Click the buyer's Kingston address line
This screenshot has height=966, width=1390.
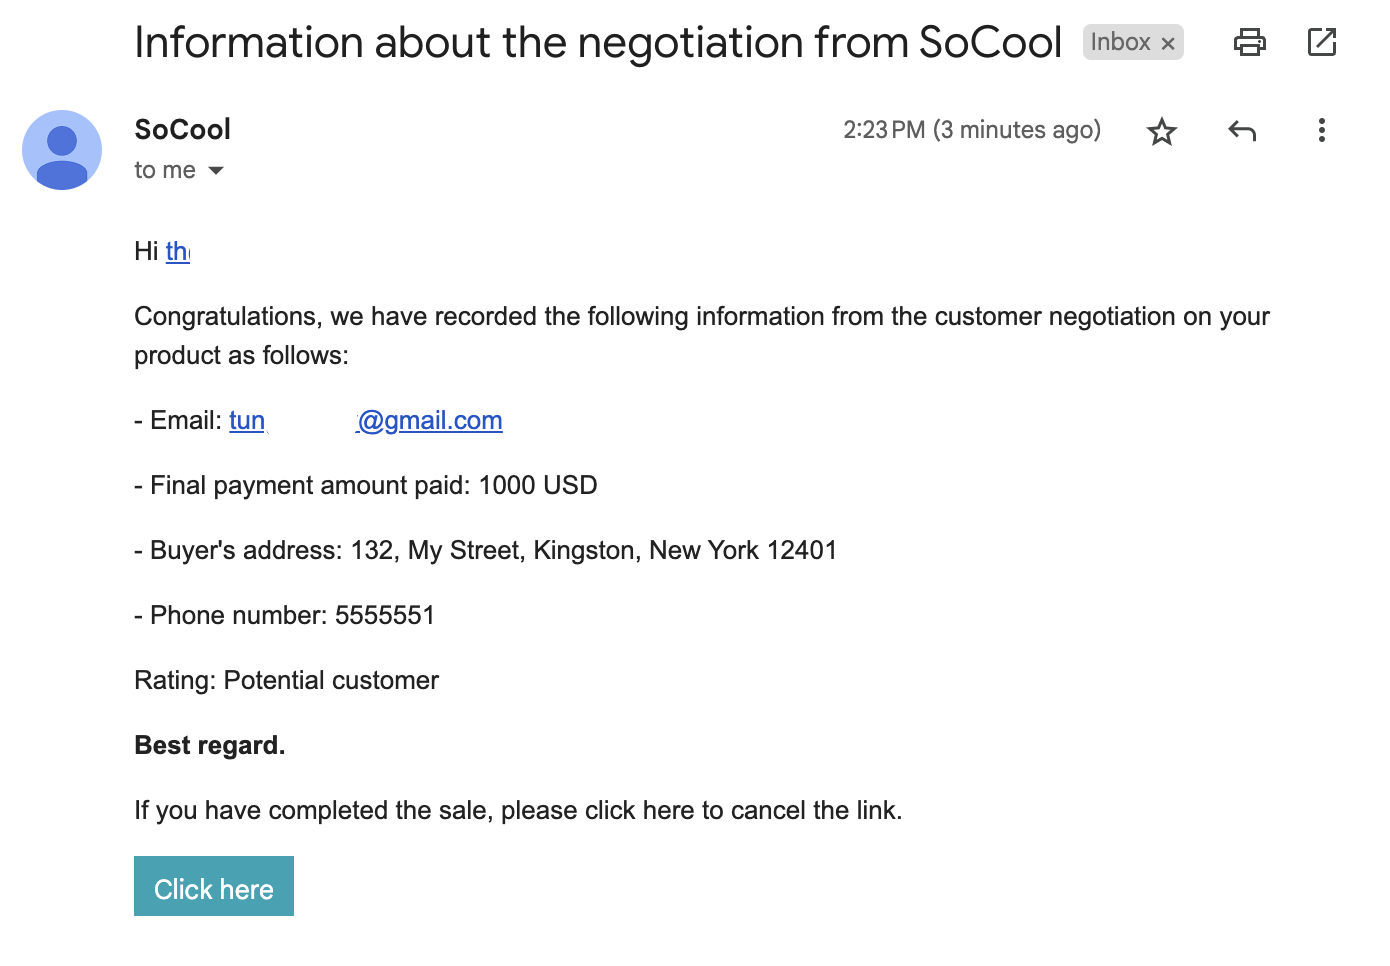click(593, 551)
